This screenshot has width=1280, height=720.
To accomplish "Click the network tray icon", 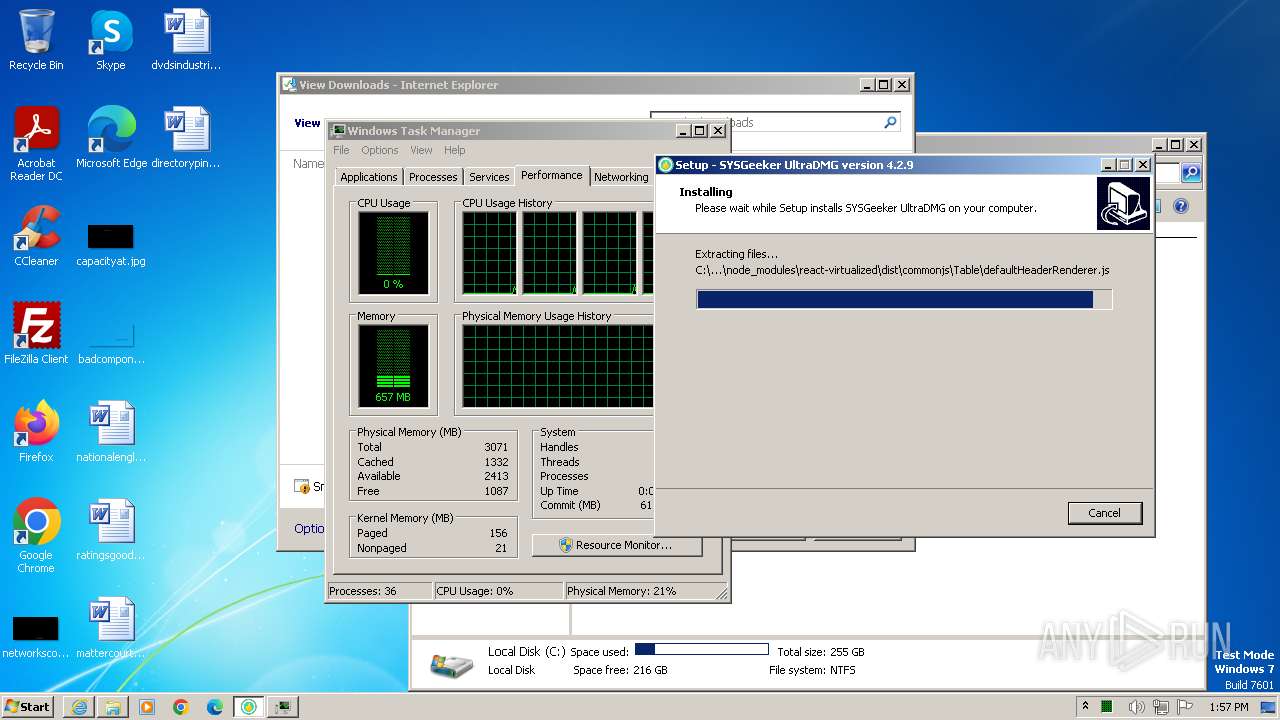I will click(1160, 707).
